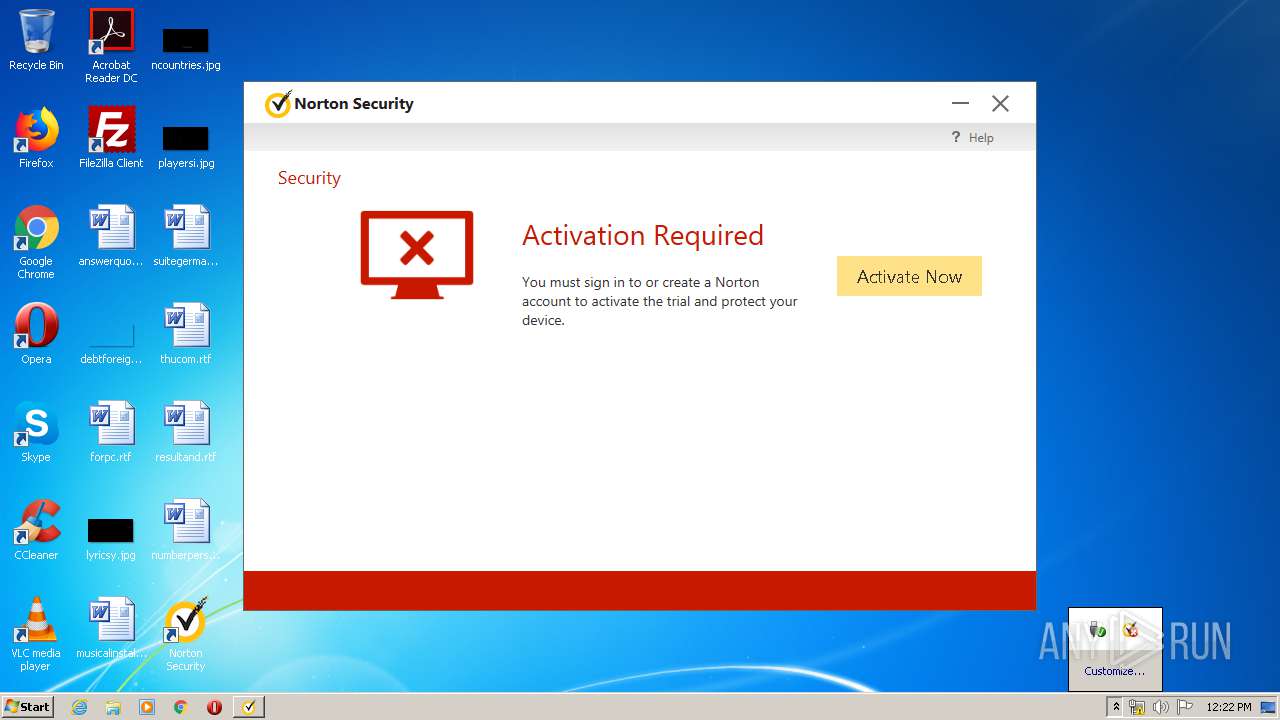
Task: Click the show desktop button
Action: coord(1269,707)
